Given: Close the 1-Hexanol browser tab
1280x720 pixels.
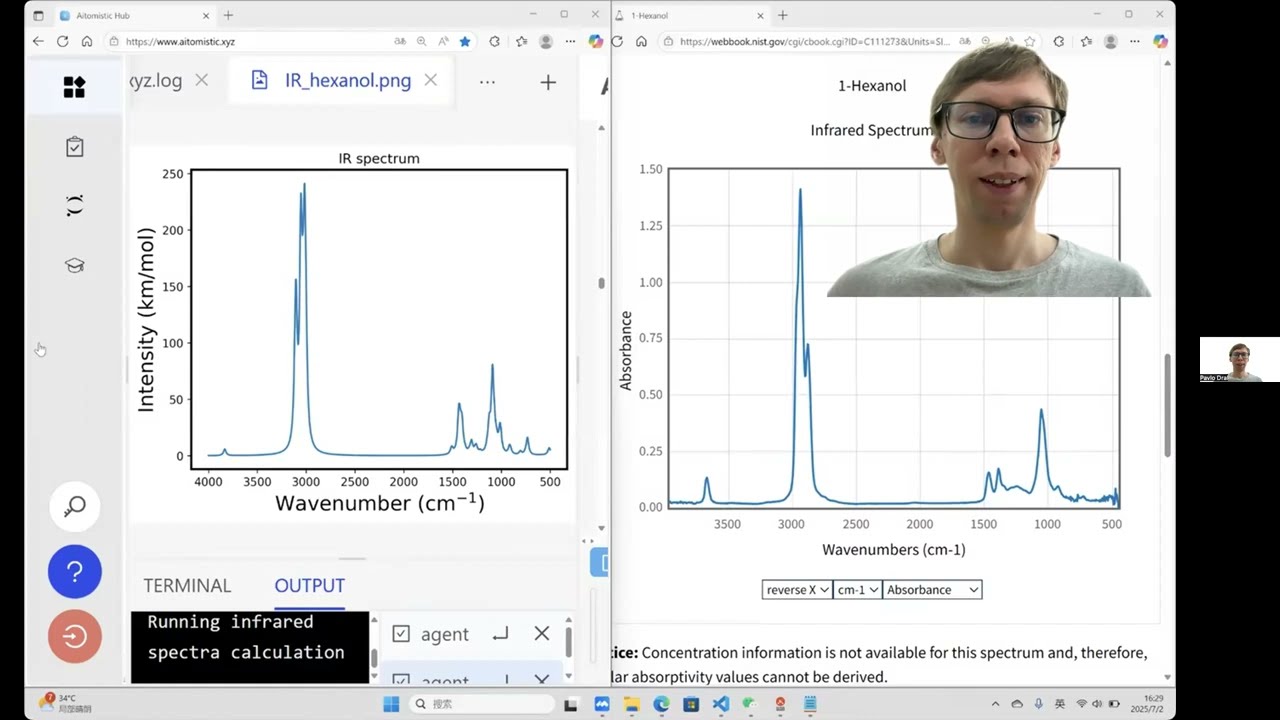Looking at the screenshot, I should coord(760,15).
